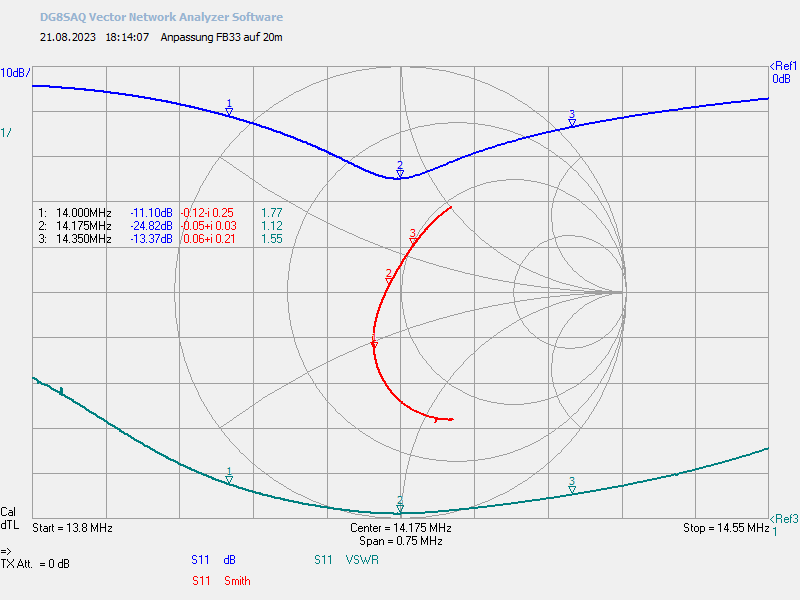Click the time stamp '18:14:07'
The width and height of the screenshot is (800, 600).
click(127, 37)
